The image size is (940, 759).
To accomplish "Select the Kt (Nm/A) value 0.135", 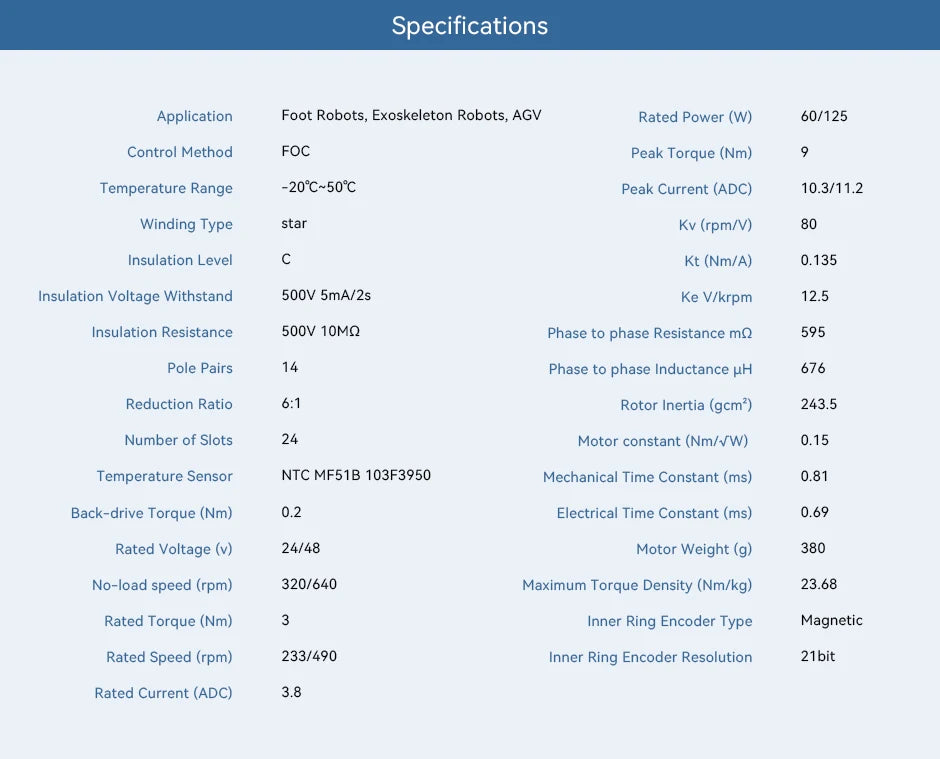I will tap(818, 260).
